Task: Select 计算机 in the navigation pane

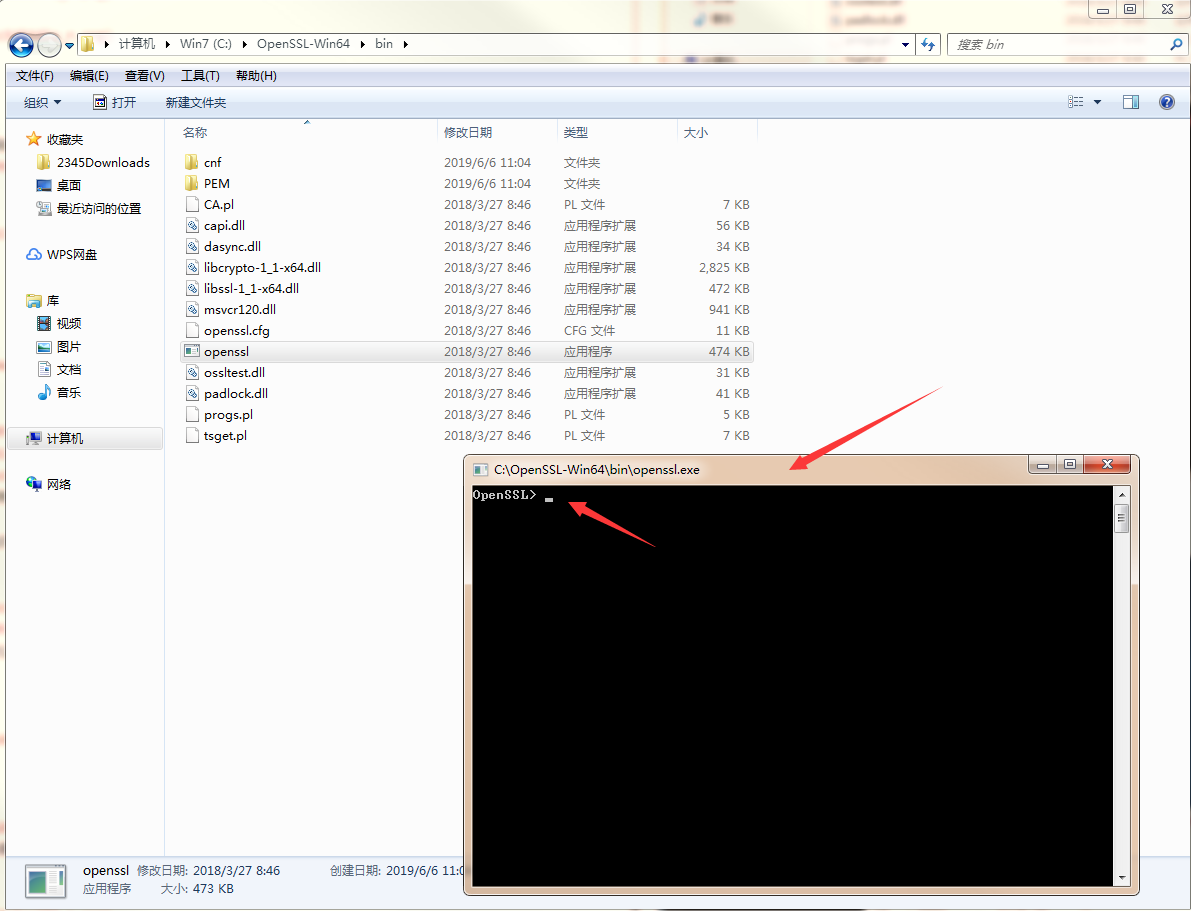Action: [x=65, y=439]
